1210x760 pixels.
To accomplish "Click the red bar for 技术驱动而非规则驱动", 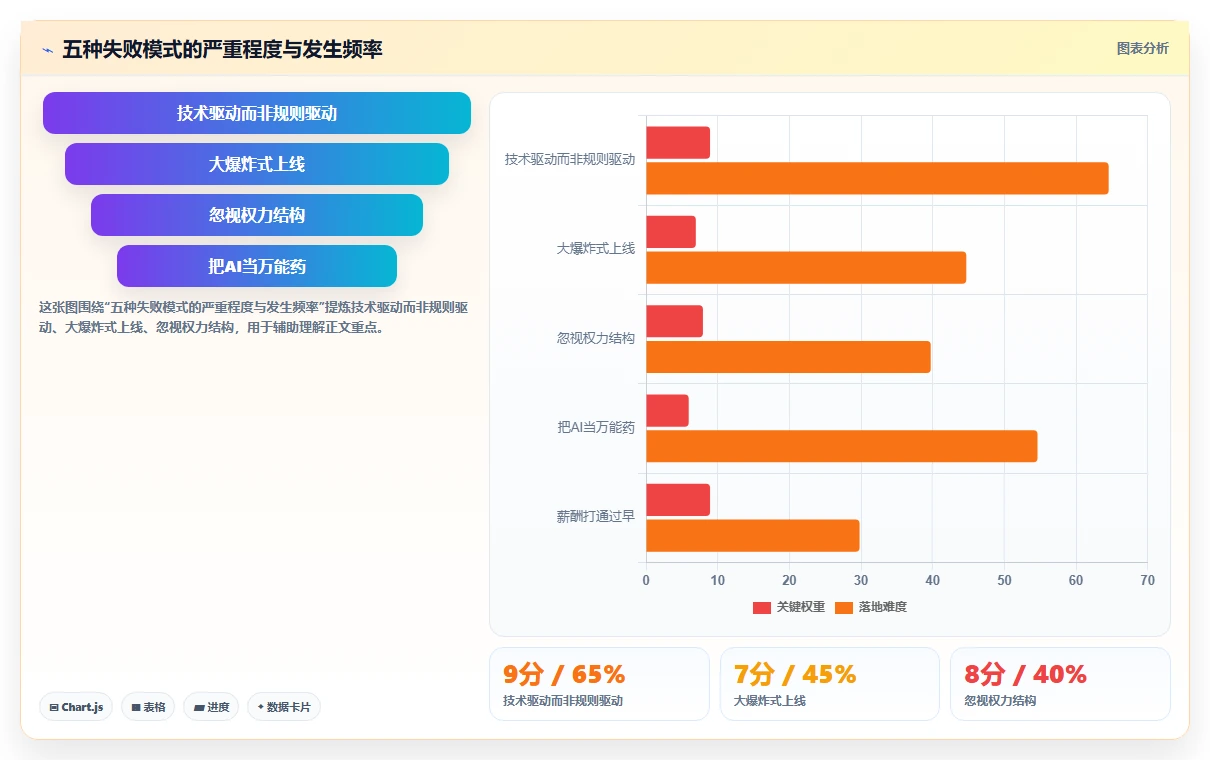I will point(678,143).
